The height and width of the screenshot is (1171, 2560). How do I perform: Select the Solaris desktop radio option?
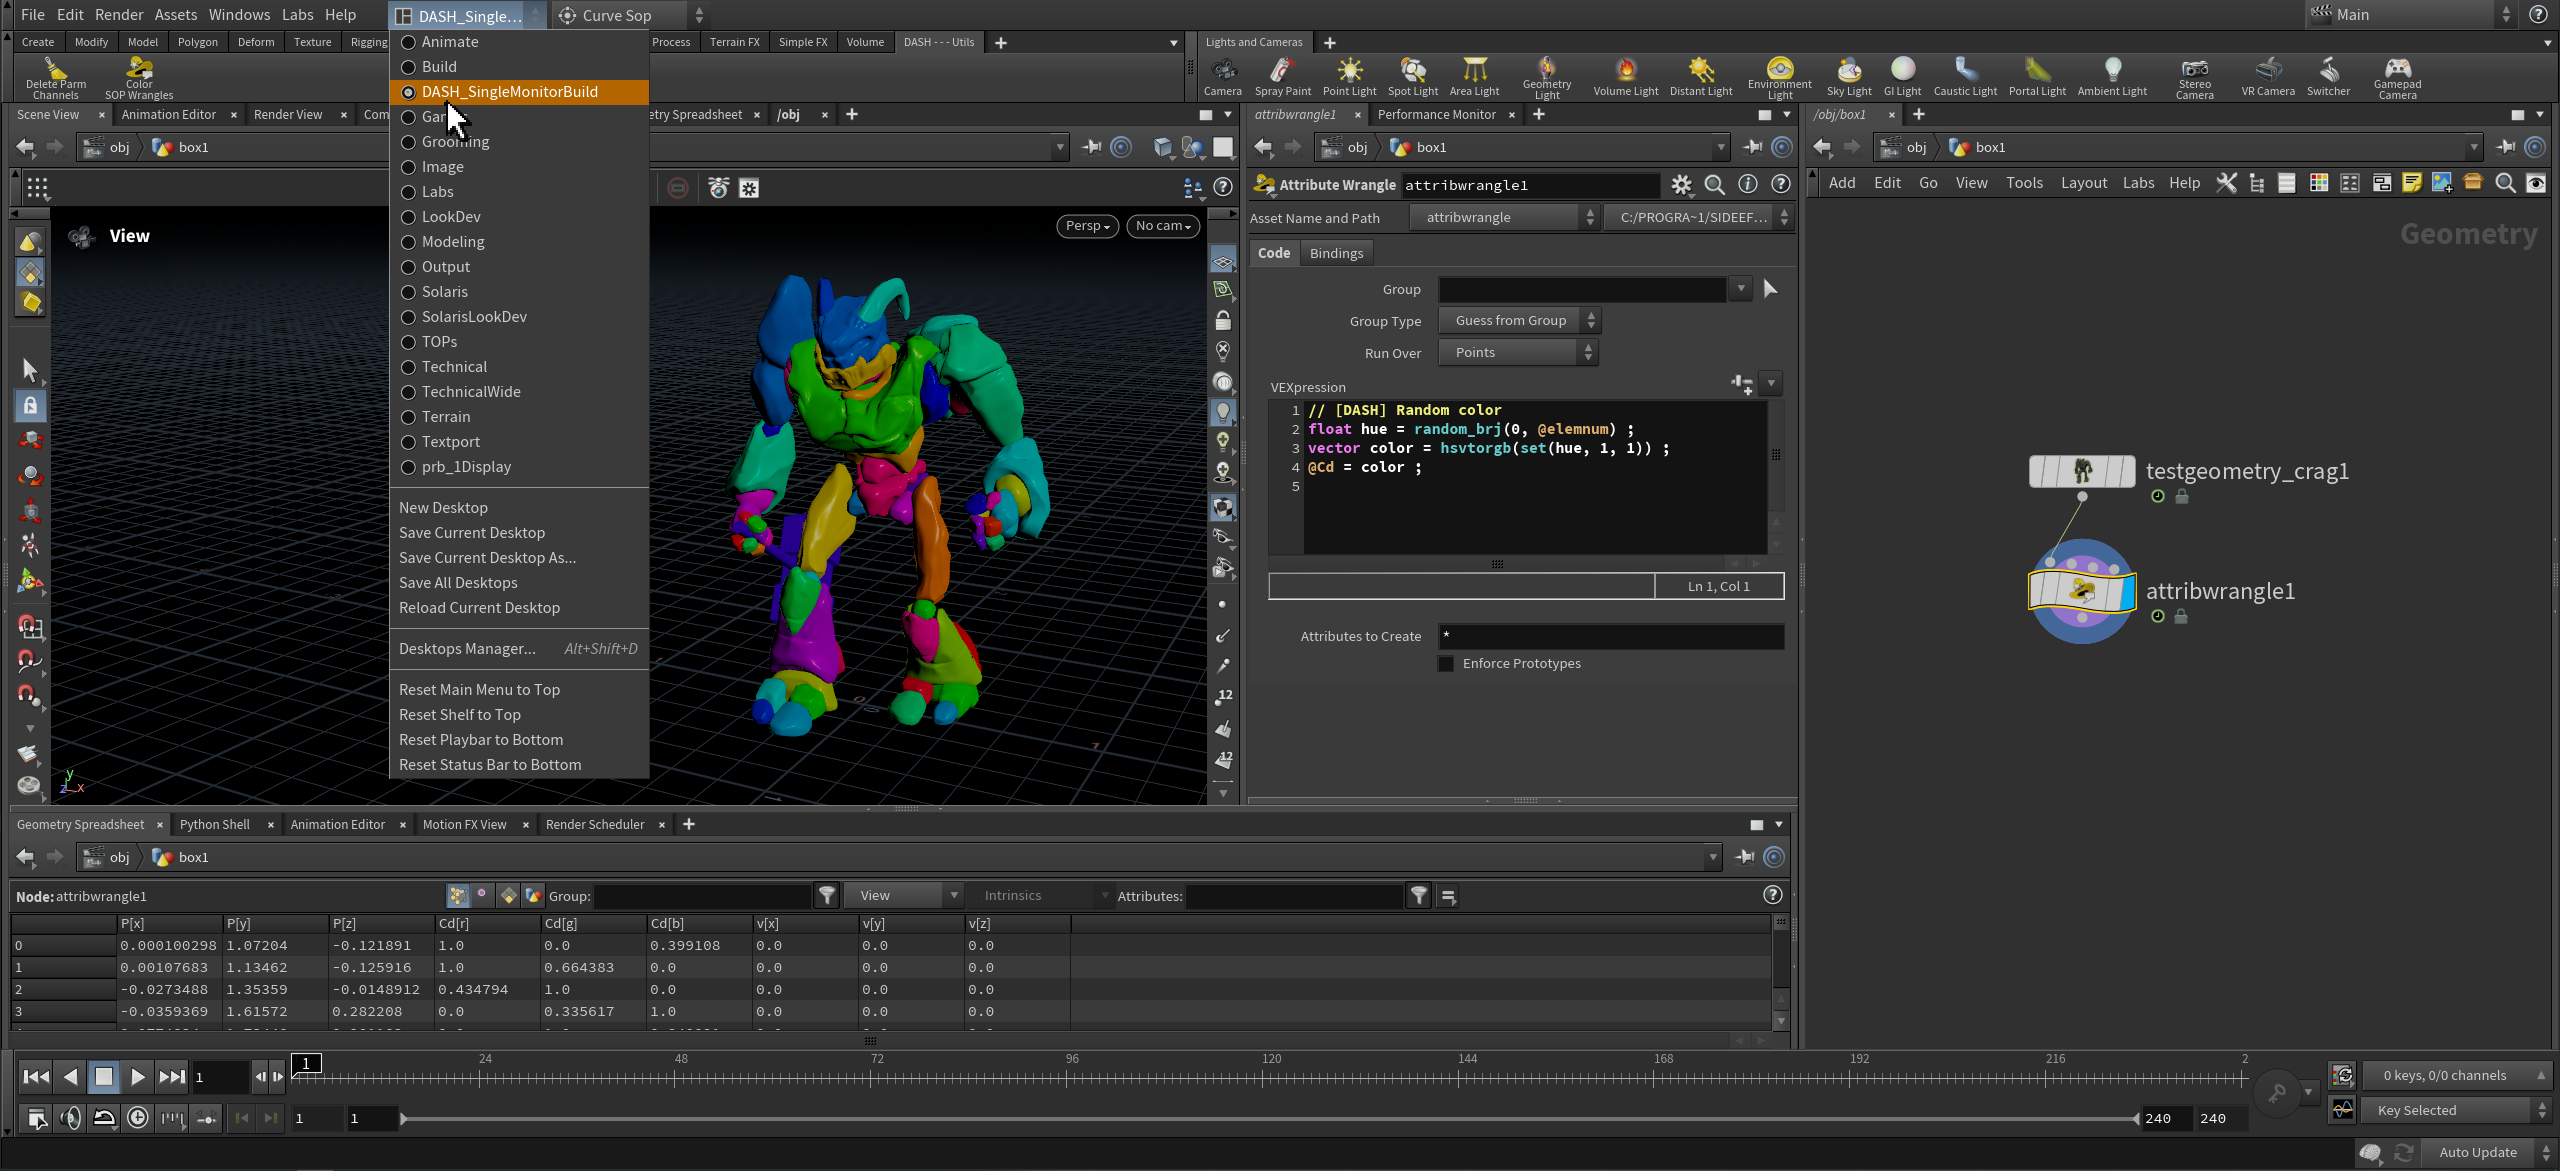point(408,292)
